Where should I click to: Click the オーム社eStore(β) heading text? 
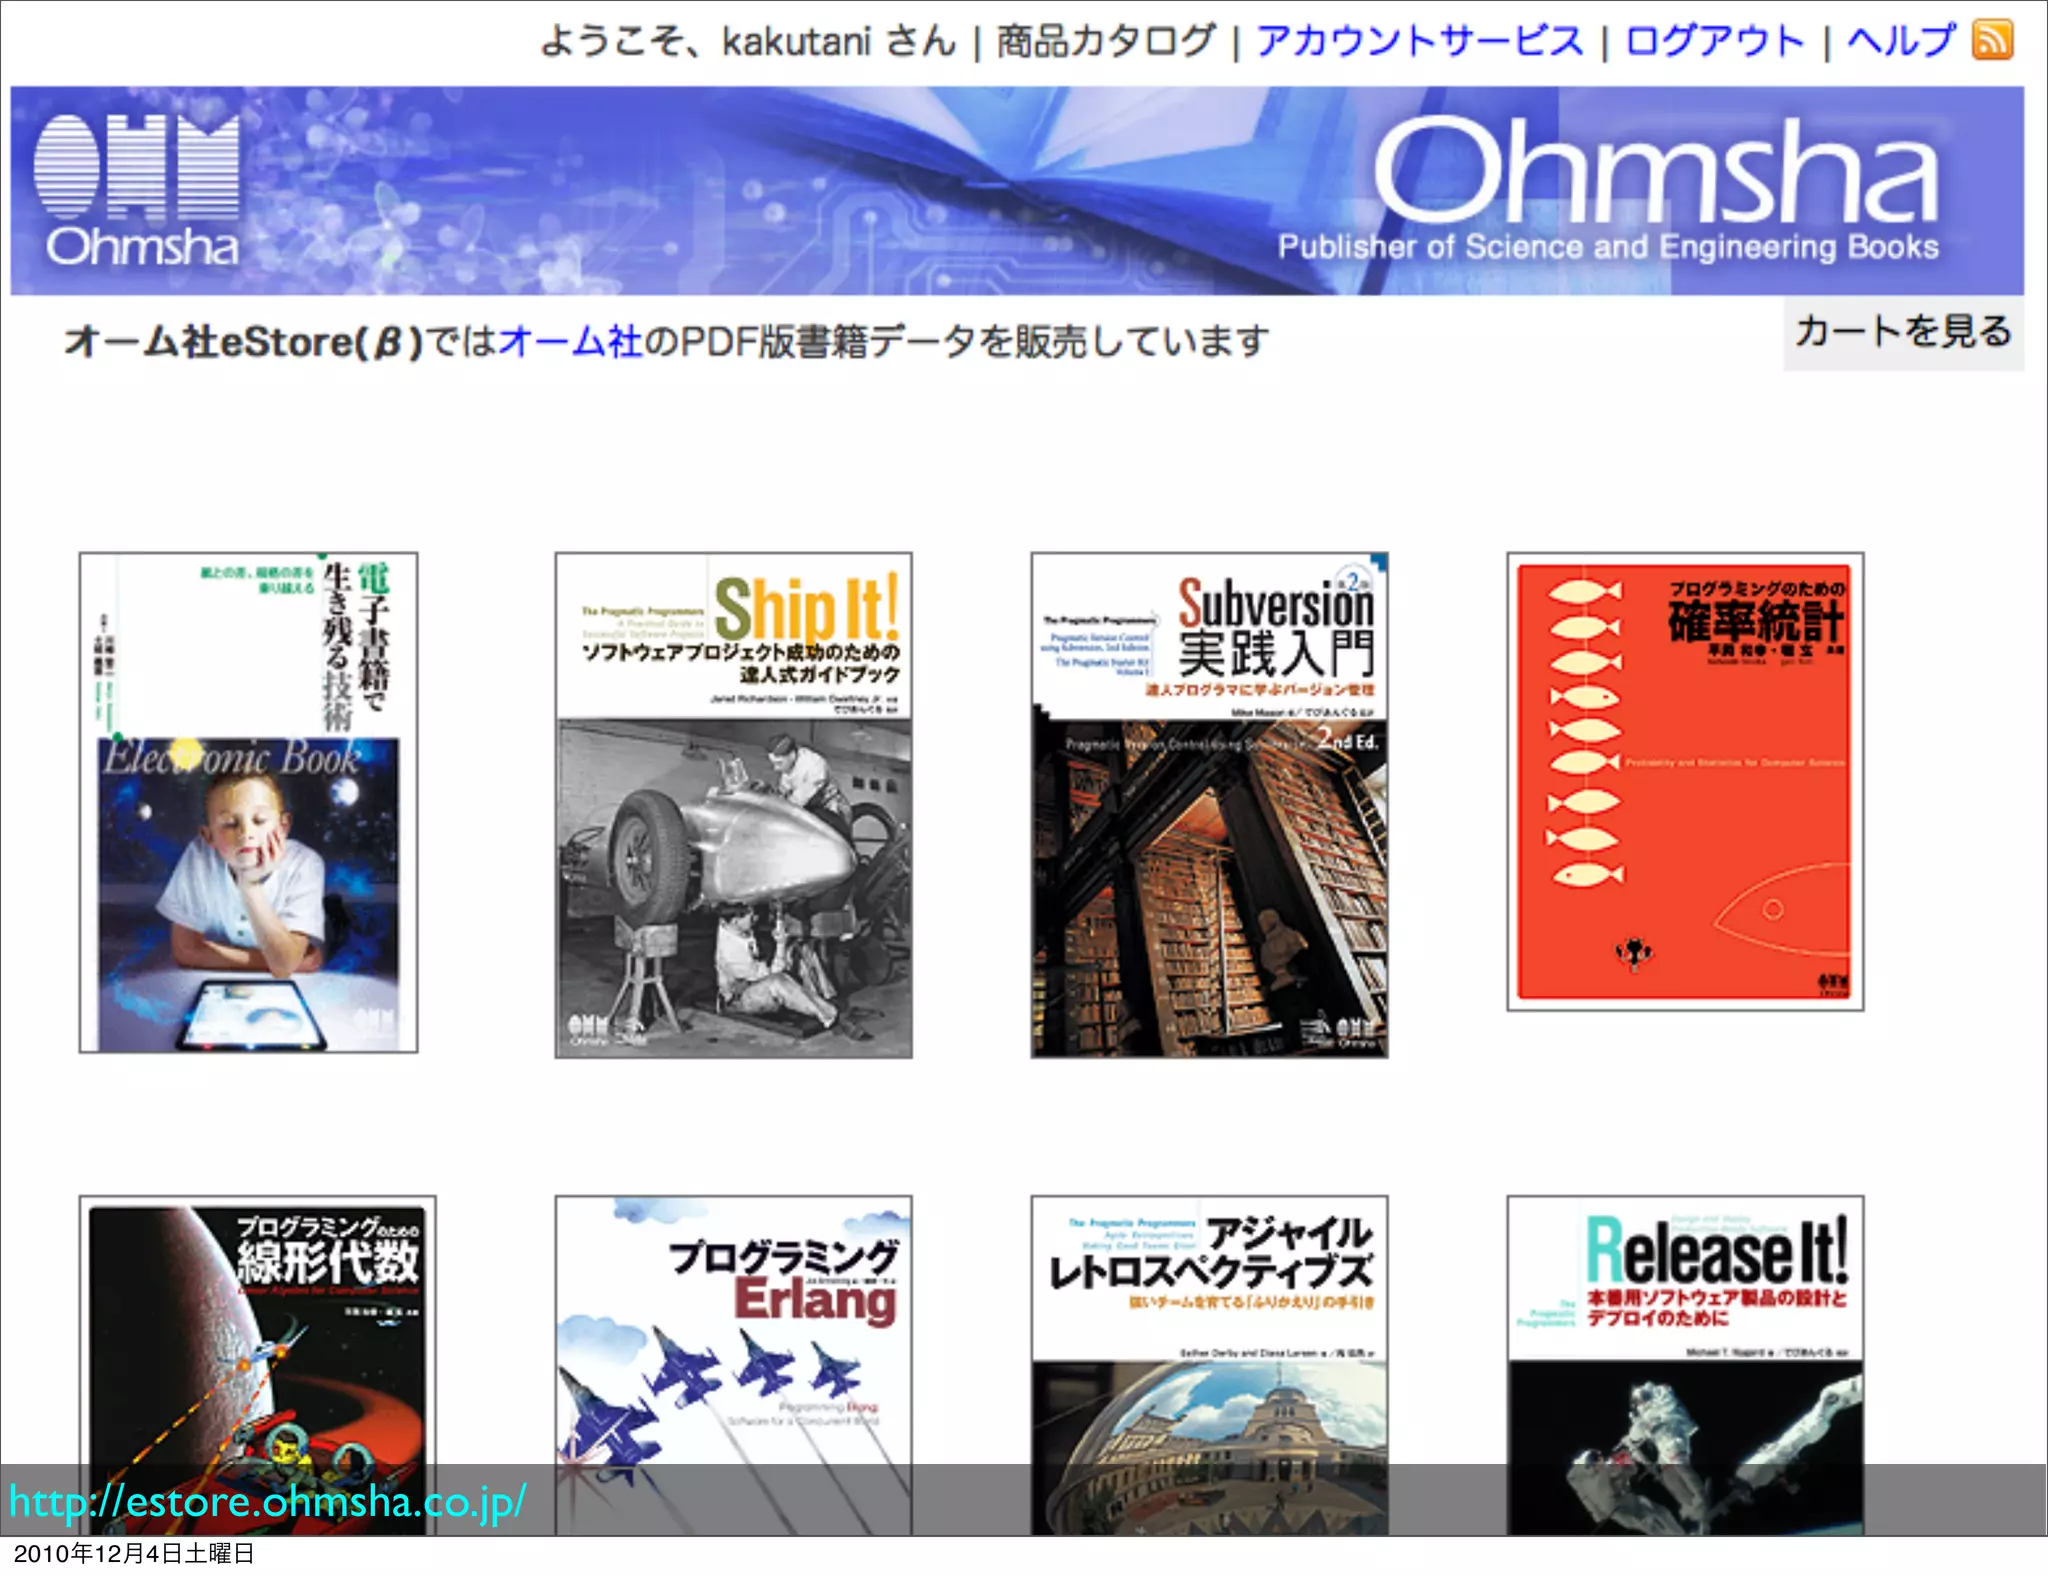245,342
